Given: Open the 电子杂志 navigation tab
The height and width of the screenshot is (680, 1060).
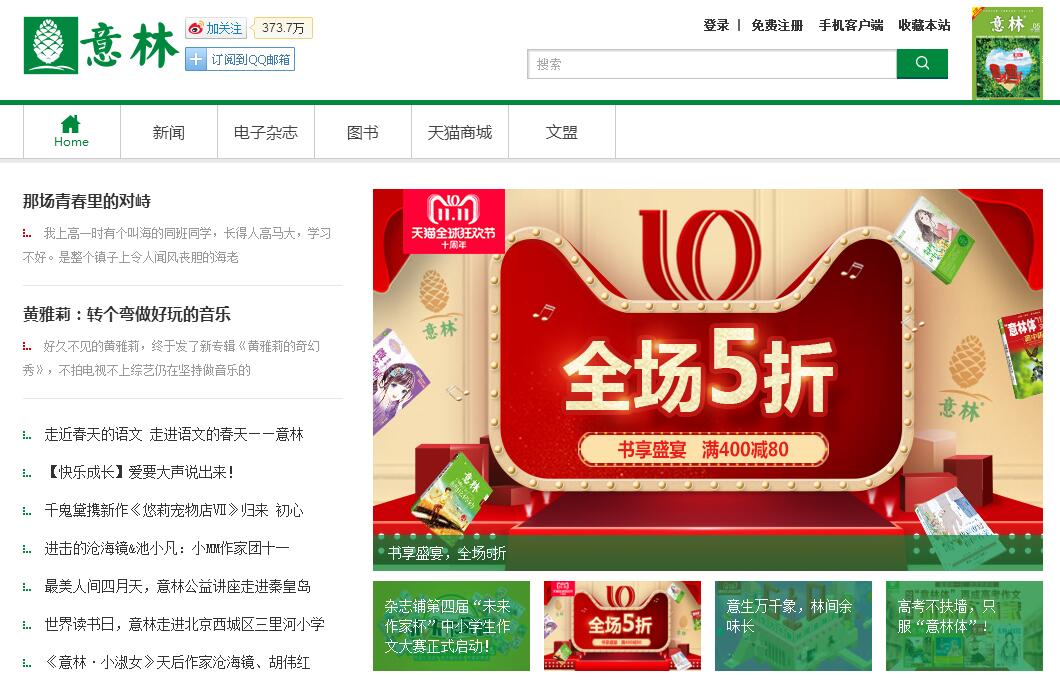Looking at the screenshot, I should coord(266,132).
